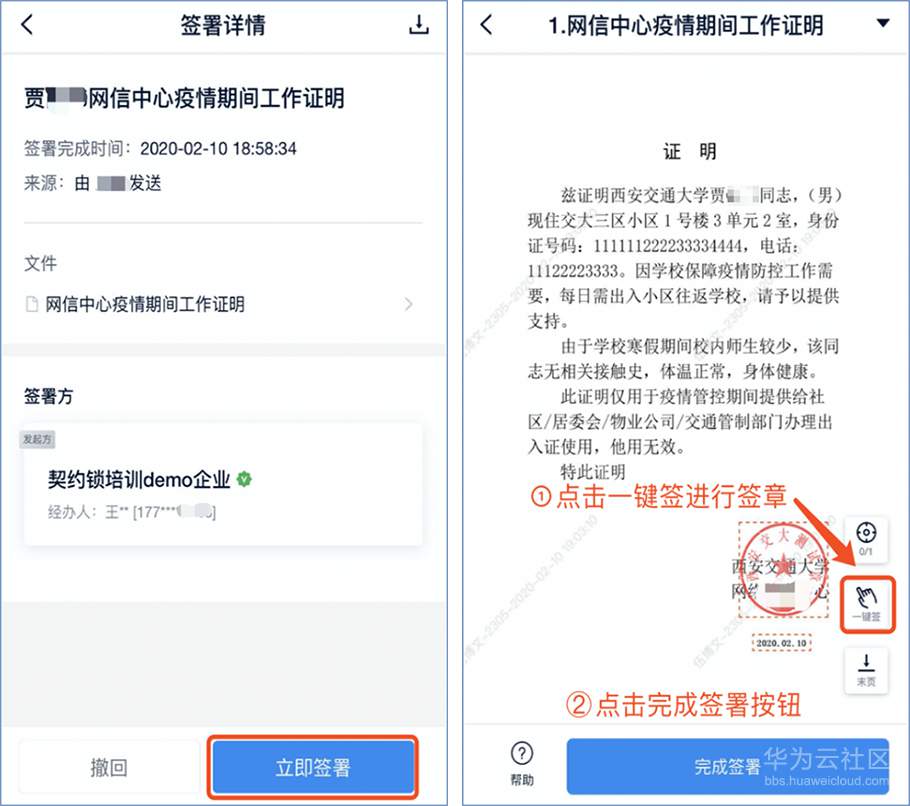This screenshot has height=806, width=910.
Task: Click the 完成签署 button
Action: 727,766
